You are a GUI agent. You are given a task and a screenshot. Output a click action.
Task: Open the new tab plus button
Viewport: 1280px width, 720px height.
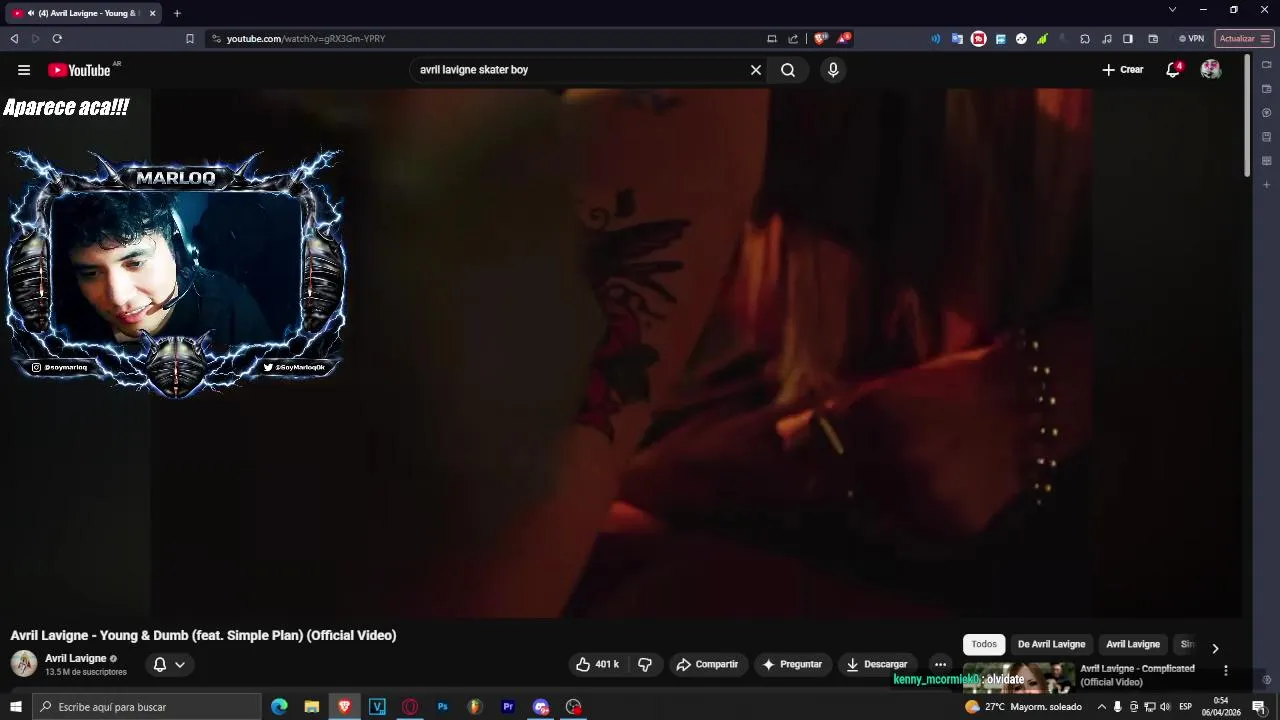tap(177, 13)
